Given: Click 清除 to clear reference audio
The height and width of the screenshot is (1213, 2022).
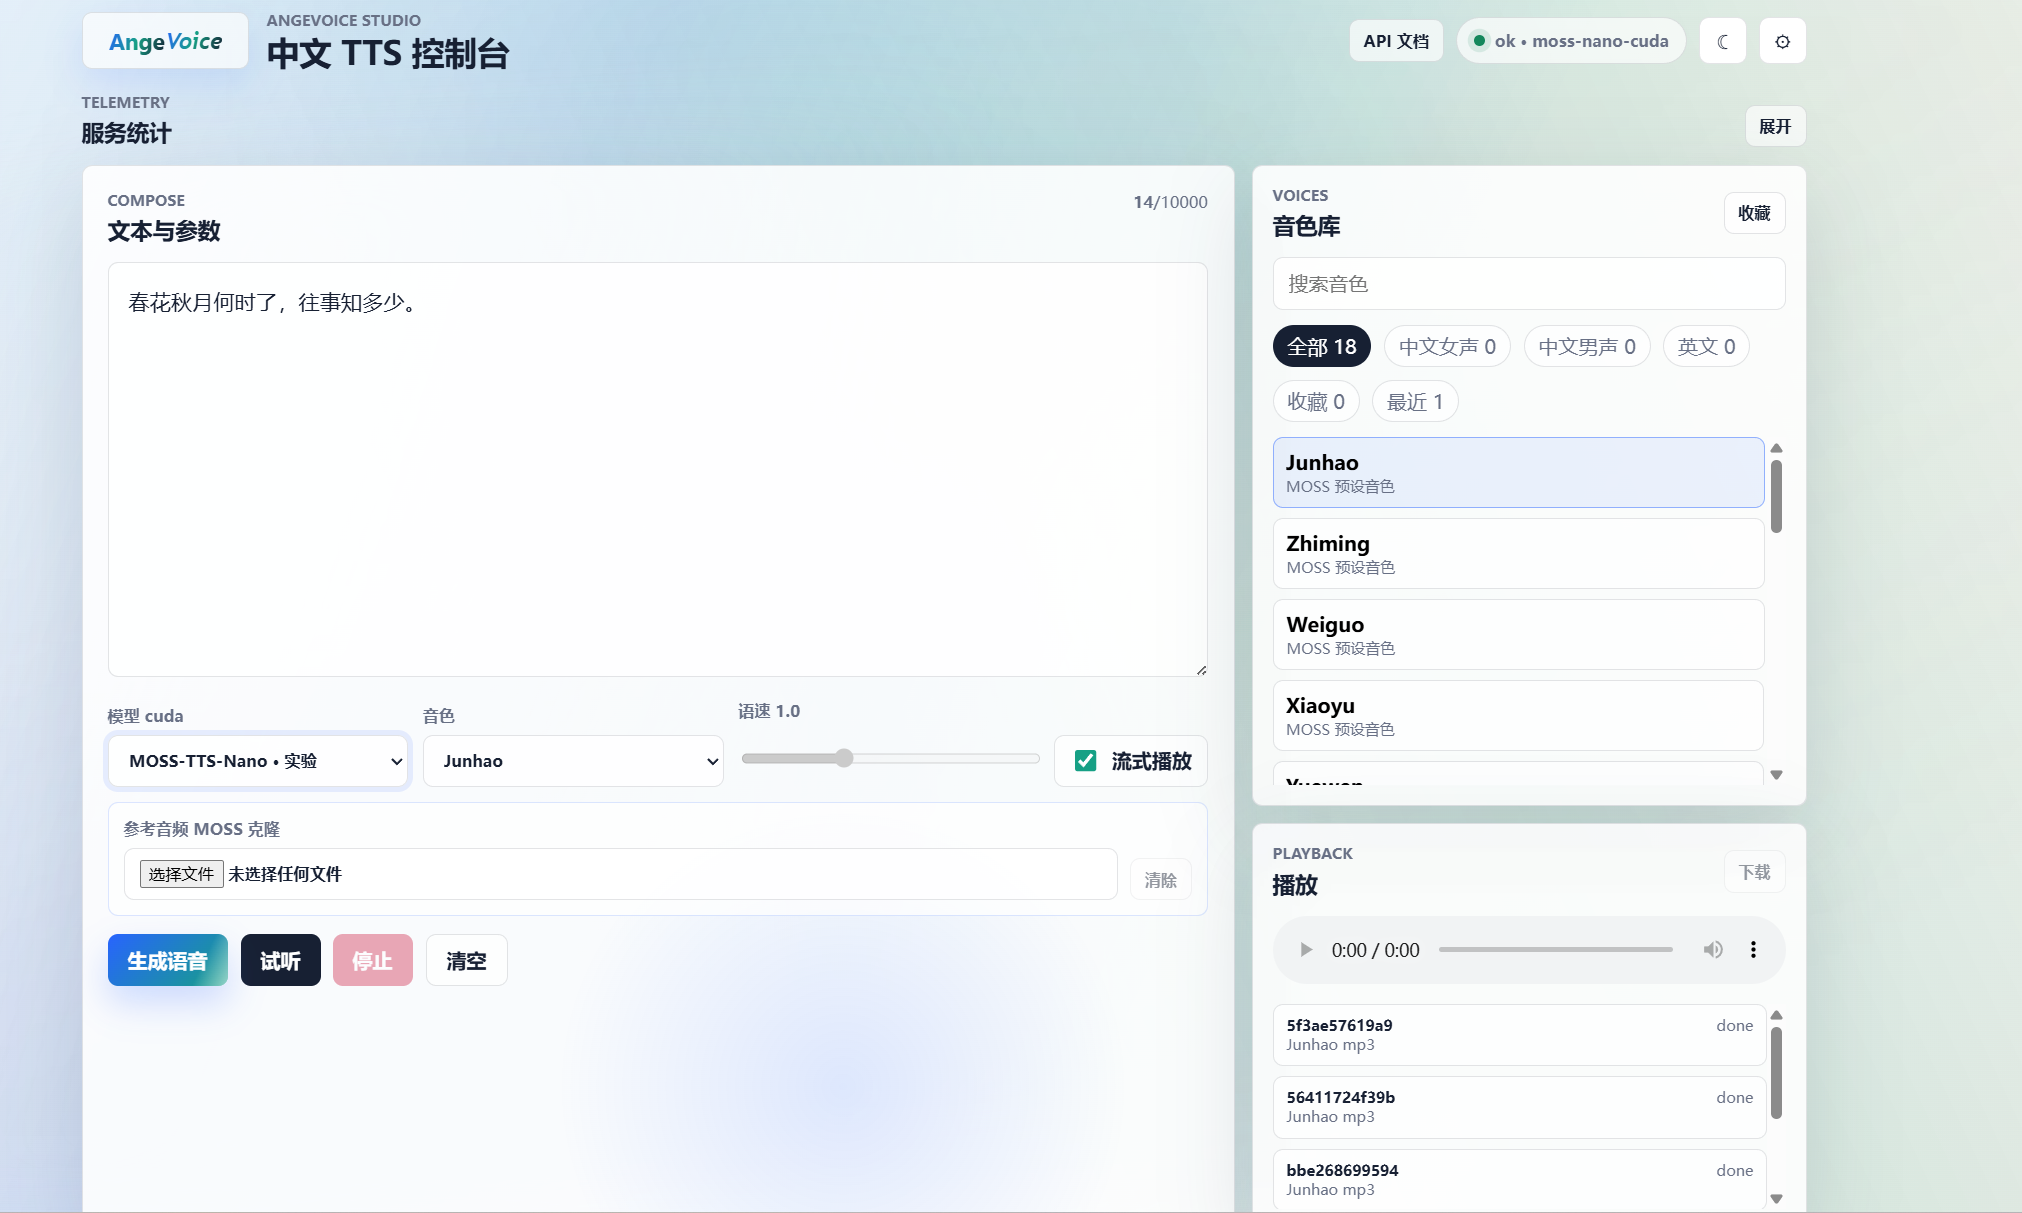Looking at the screenshot, I should 1160,880.
